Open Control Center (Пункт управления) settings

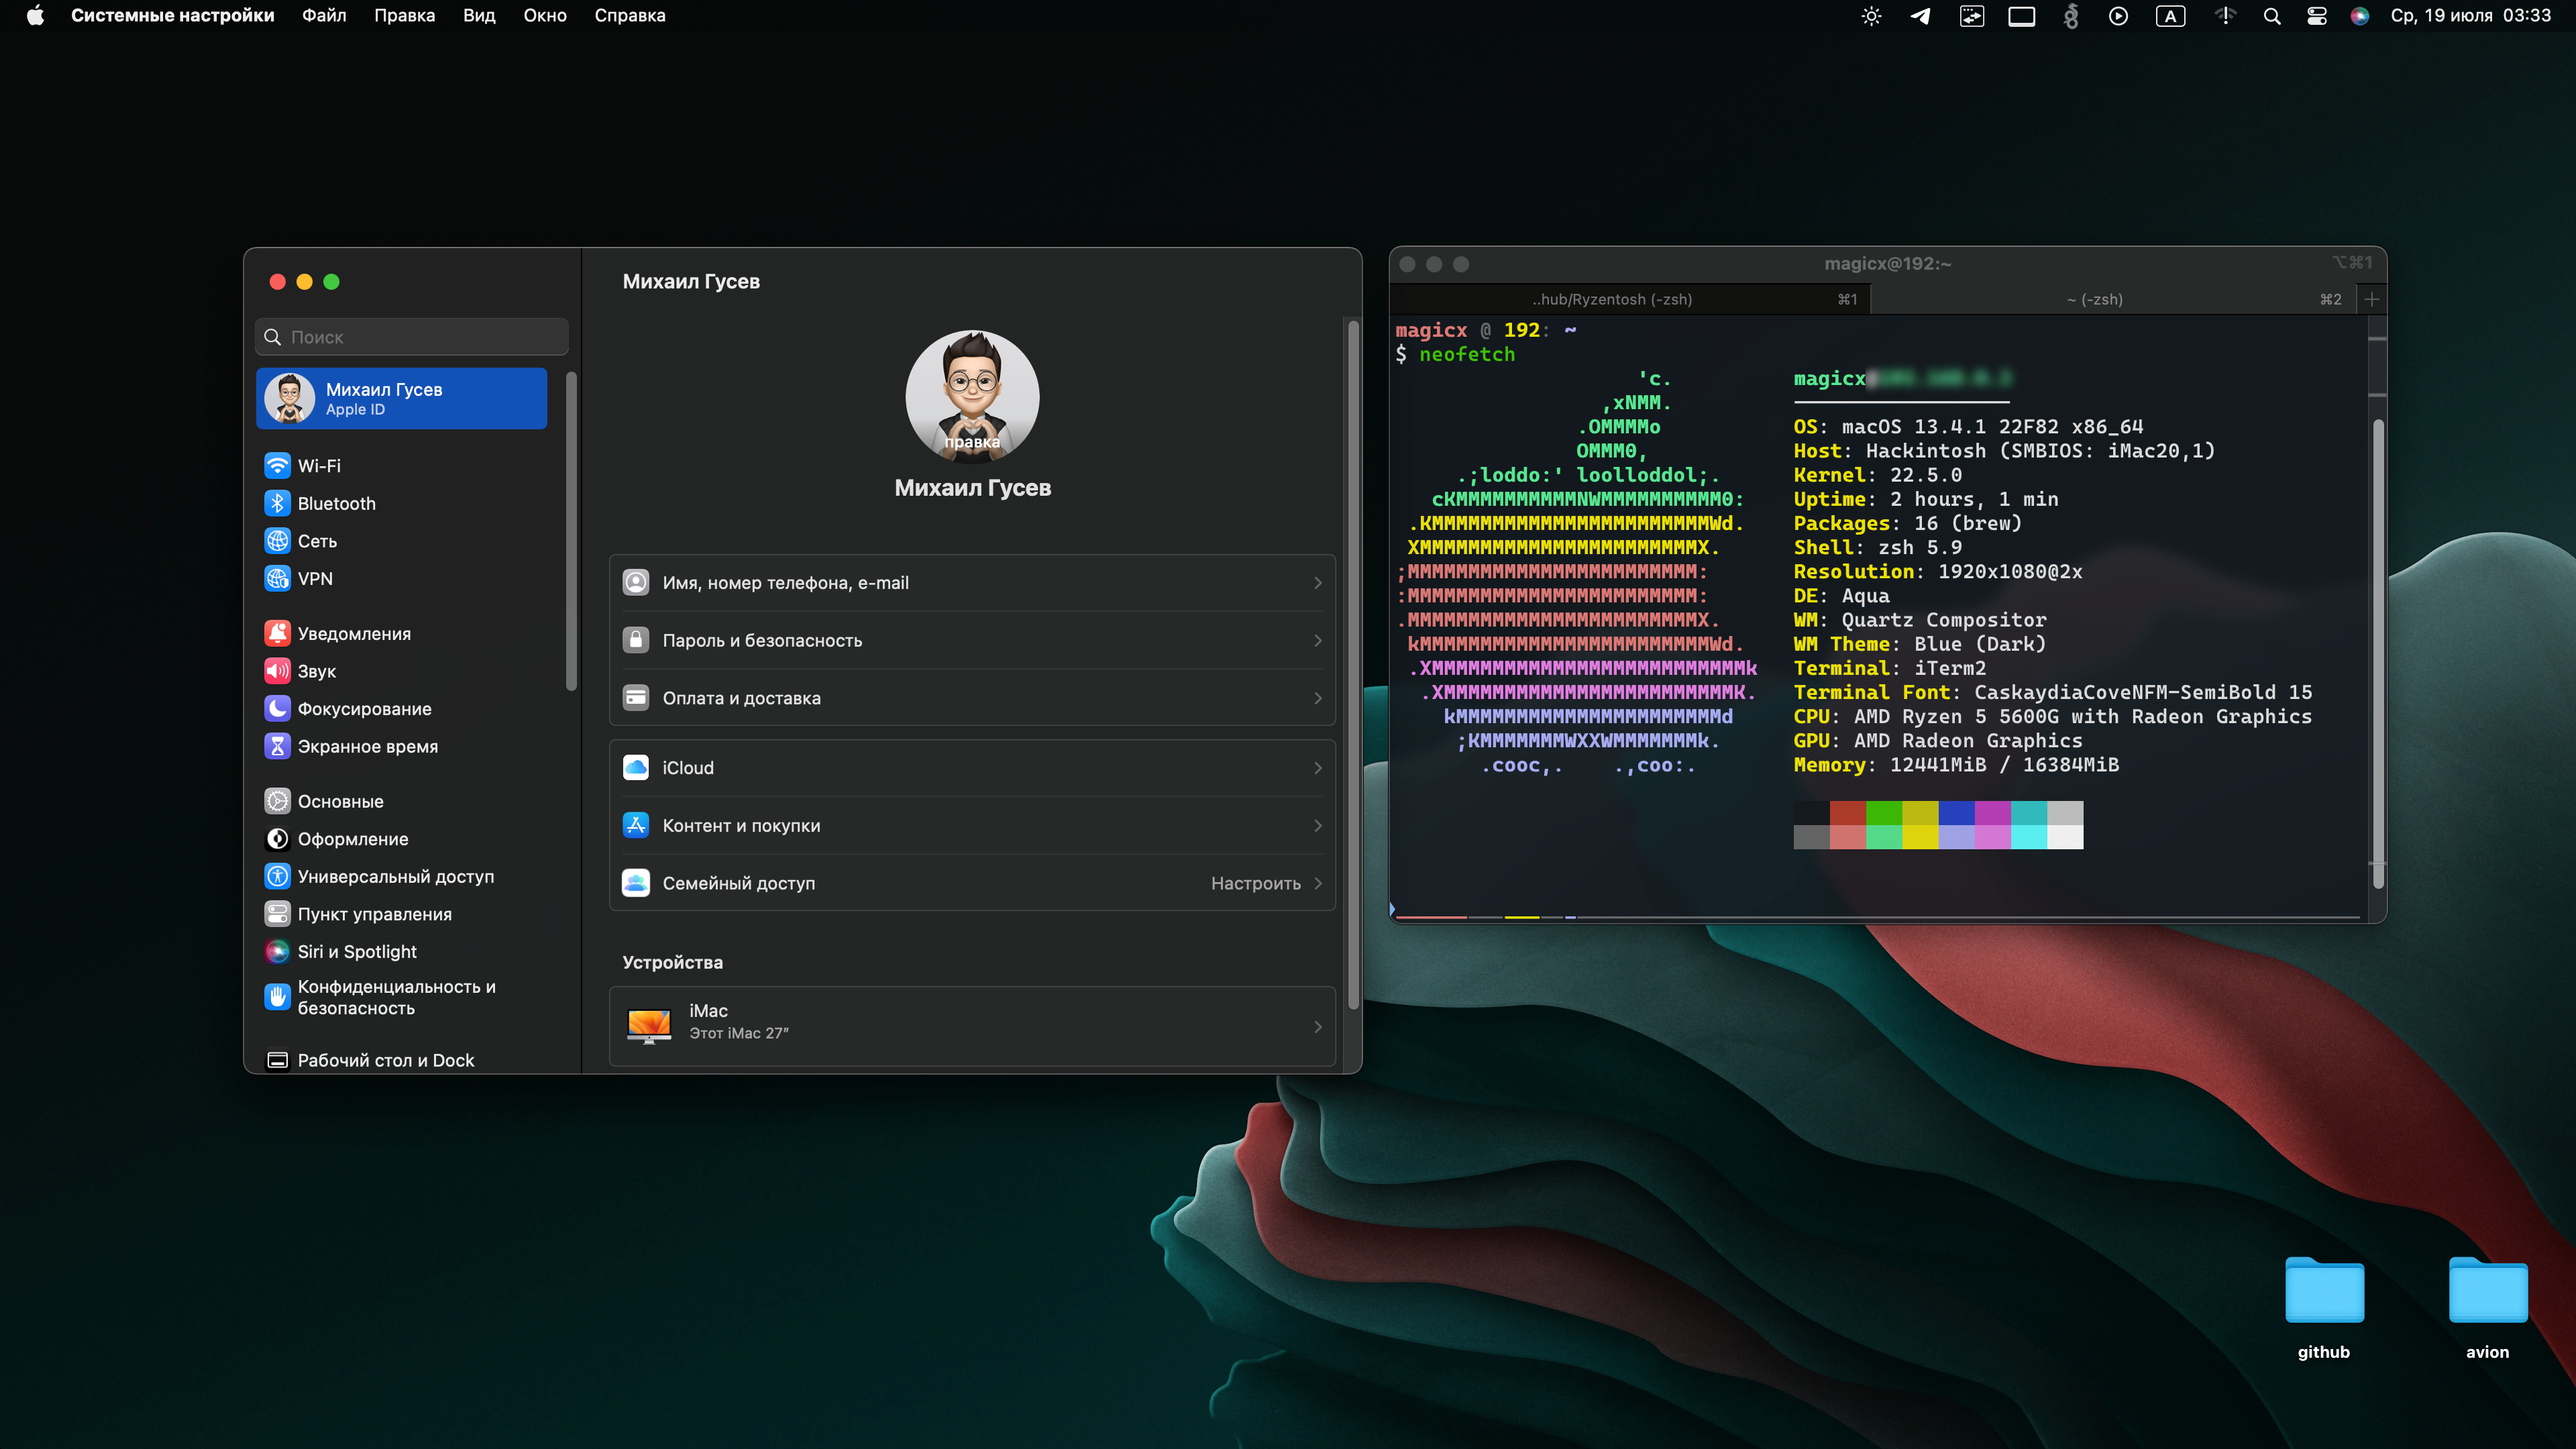(x=374, y=914)
